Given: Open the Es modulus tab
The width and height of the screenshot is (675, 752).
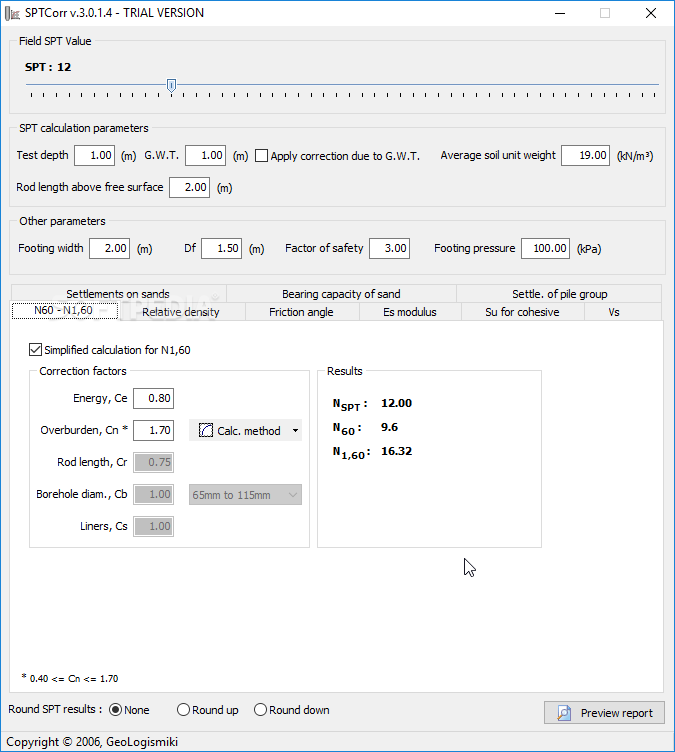Looking at the screenshot, I should click(410, 312).
